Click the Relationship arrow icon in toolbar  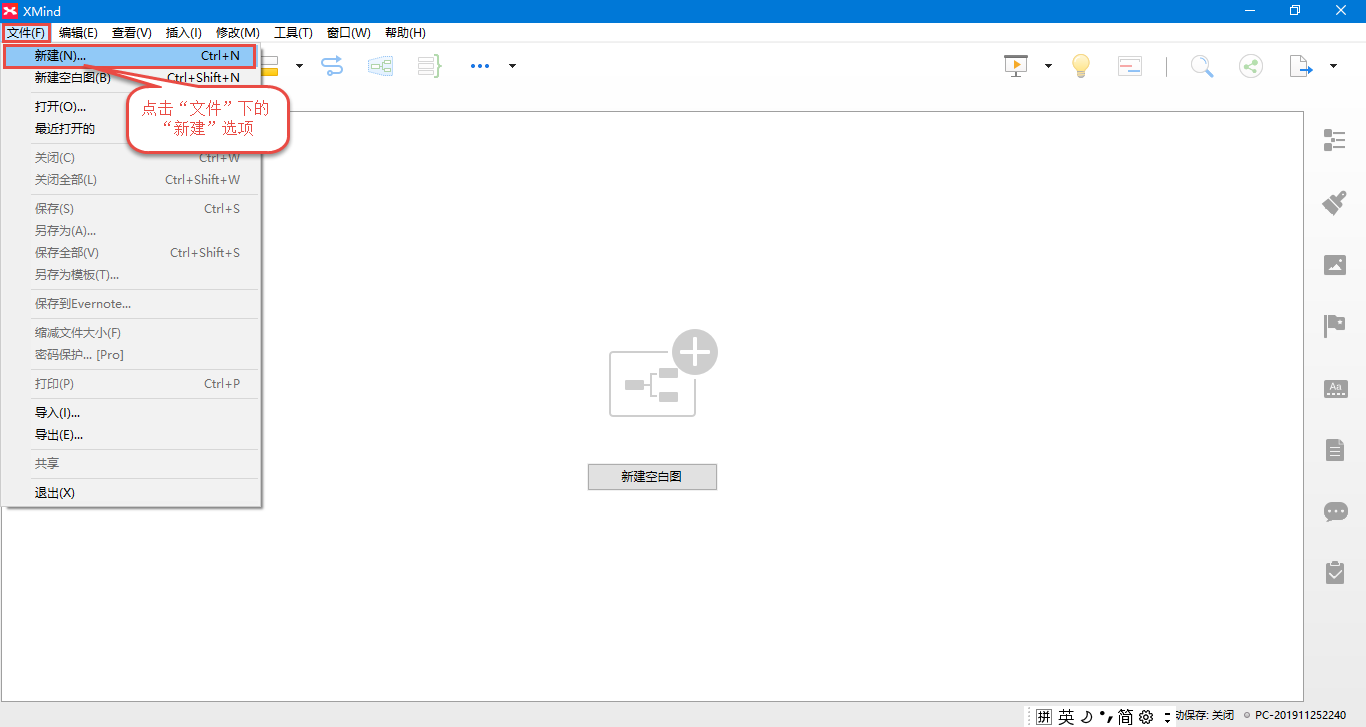[x=332, y=66]
